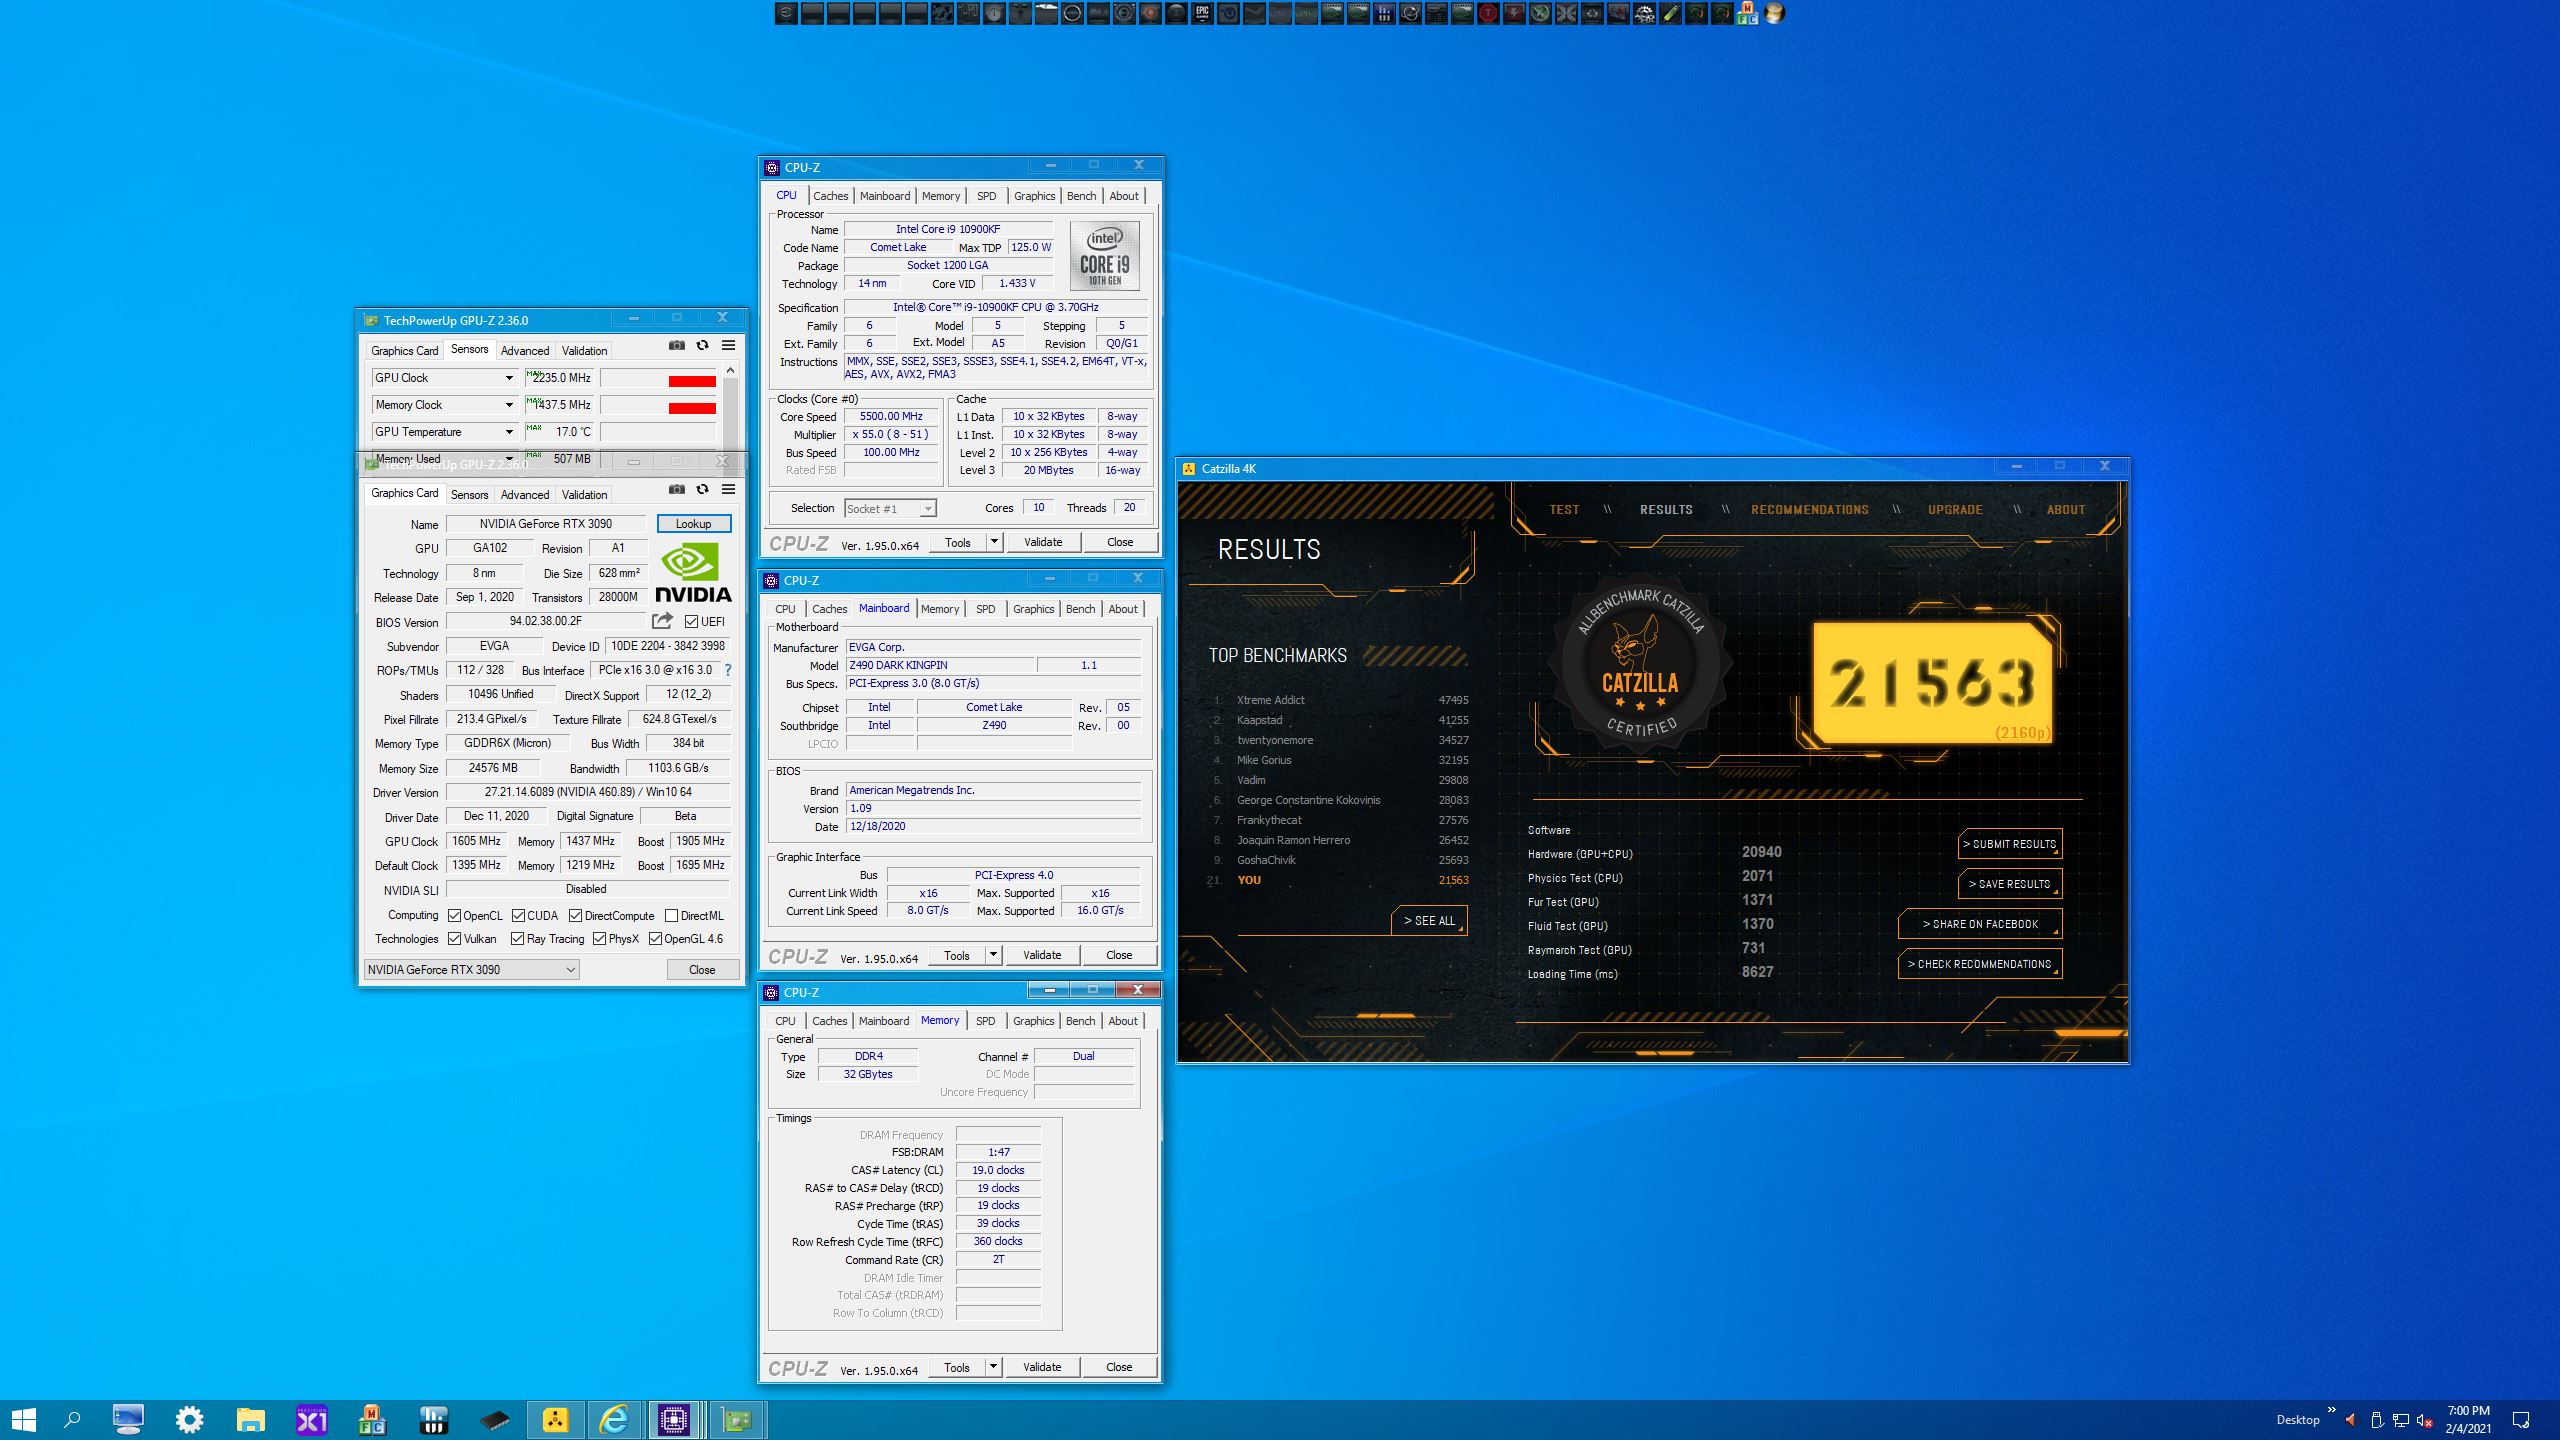Viewport: 2560px width, 1440px height.
Task: Open the SPD tab in the CPU-Z Memory window
Action: tap(985, 1021)
